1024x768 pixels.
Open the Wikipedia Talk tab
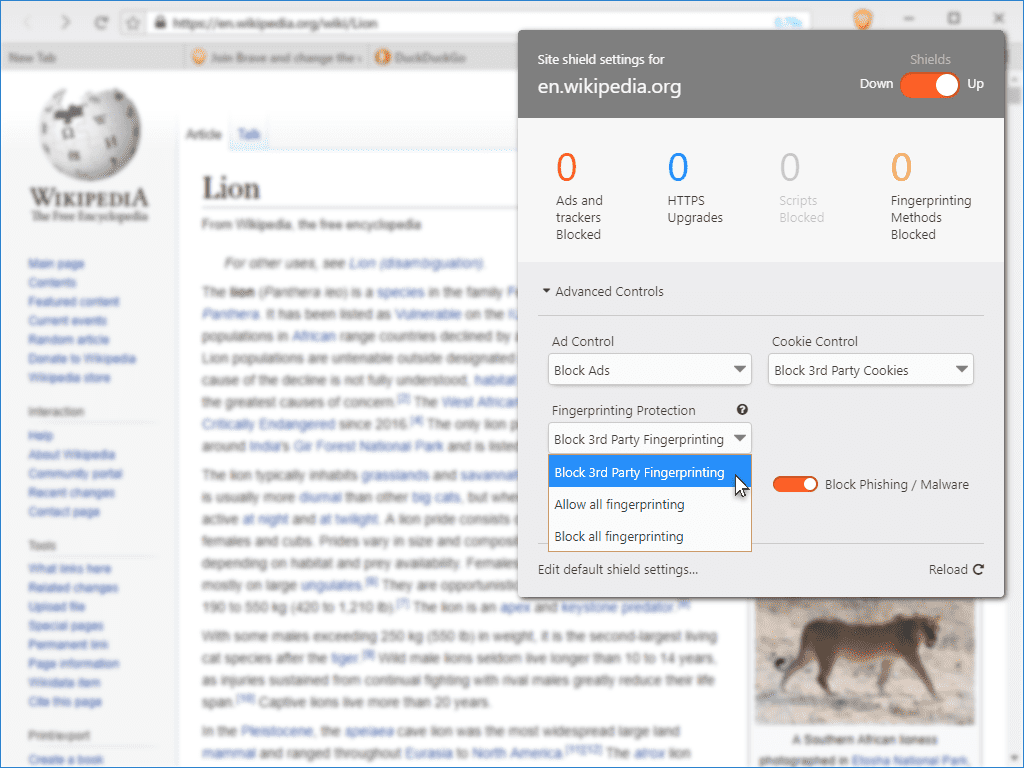248,135
